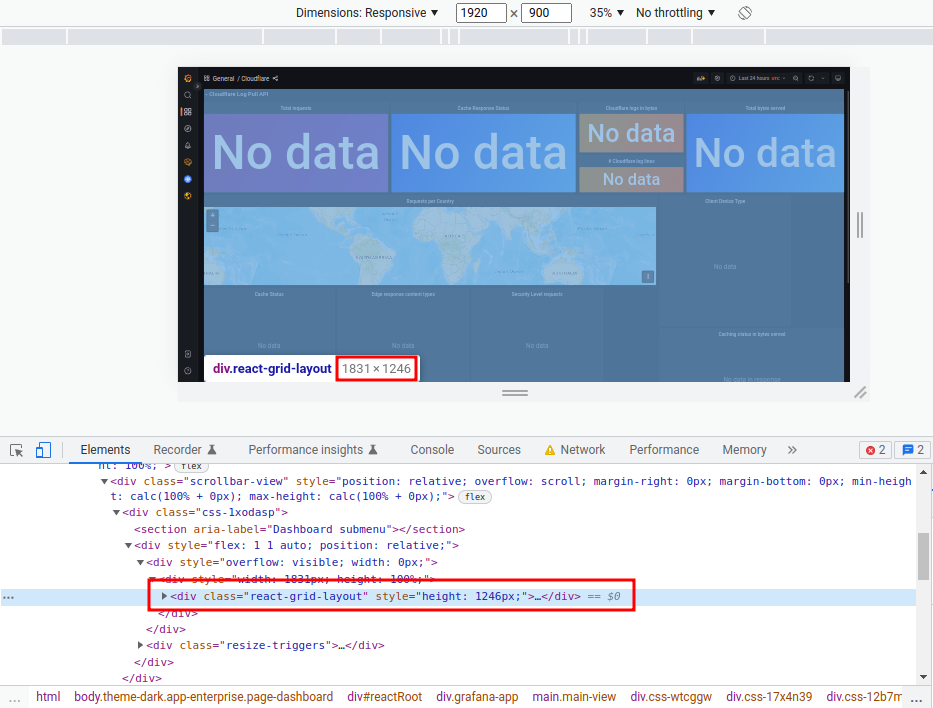933x708 pixels.
Task: Refresh the dashboard with the refresh icon
Action: coord(811,78)
